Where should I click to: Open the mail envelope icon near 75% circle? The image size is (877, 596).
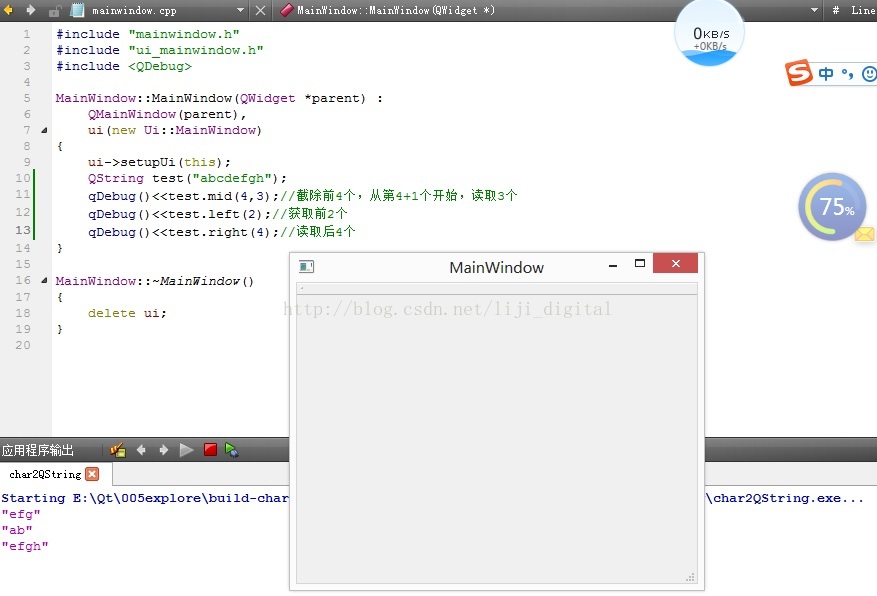[x=864, y=234]
